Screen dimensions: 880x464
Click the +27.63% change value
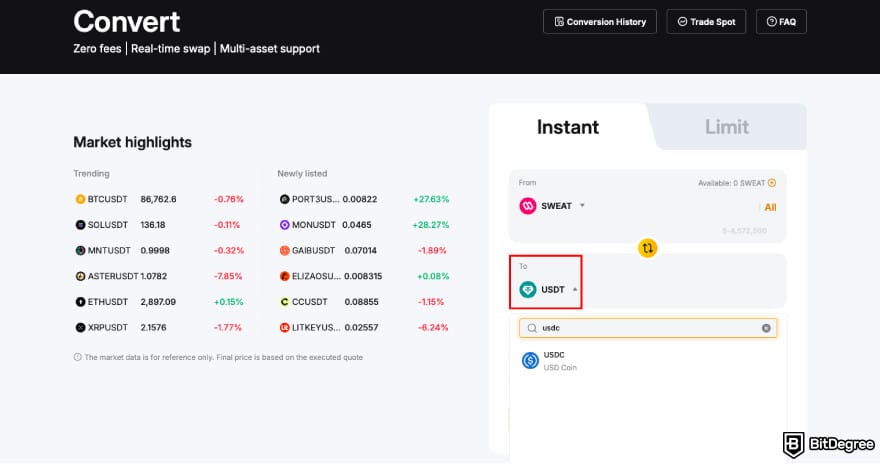coord(431,199)
